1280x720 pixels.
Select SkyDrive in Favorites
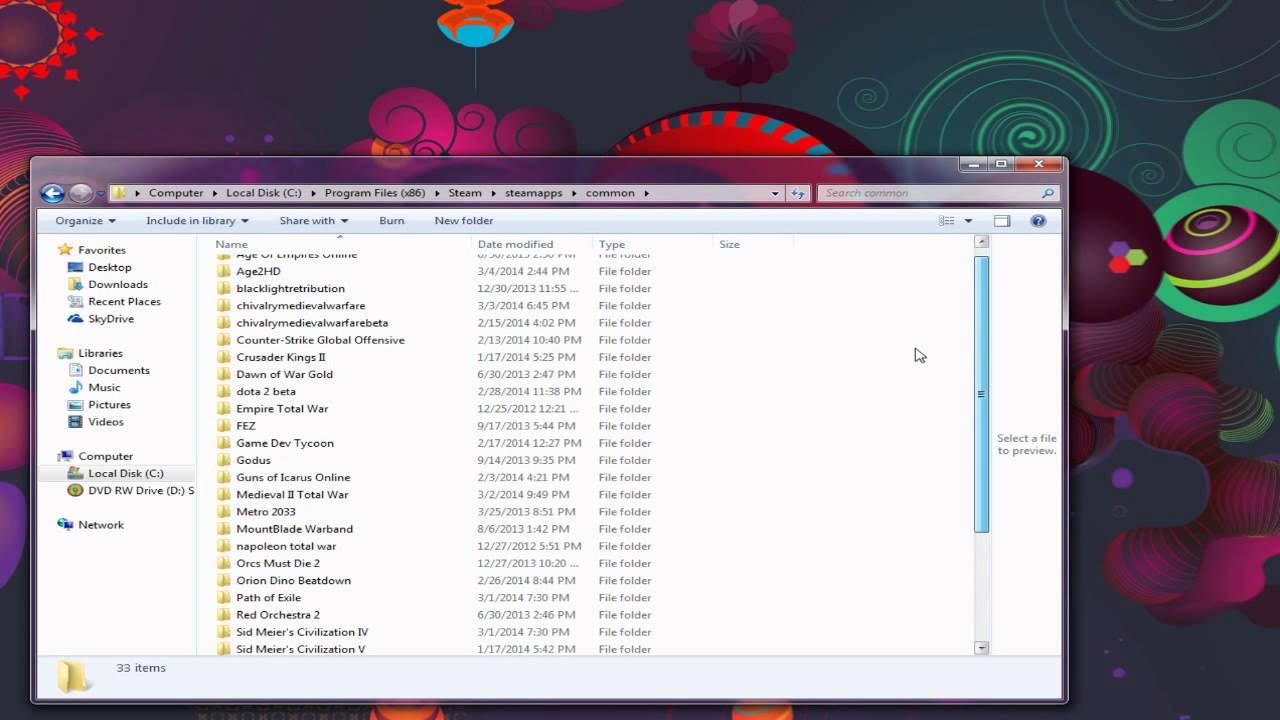(110, 319)
